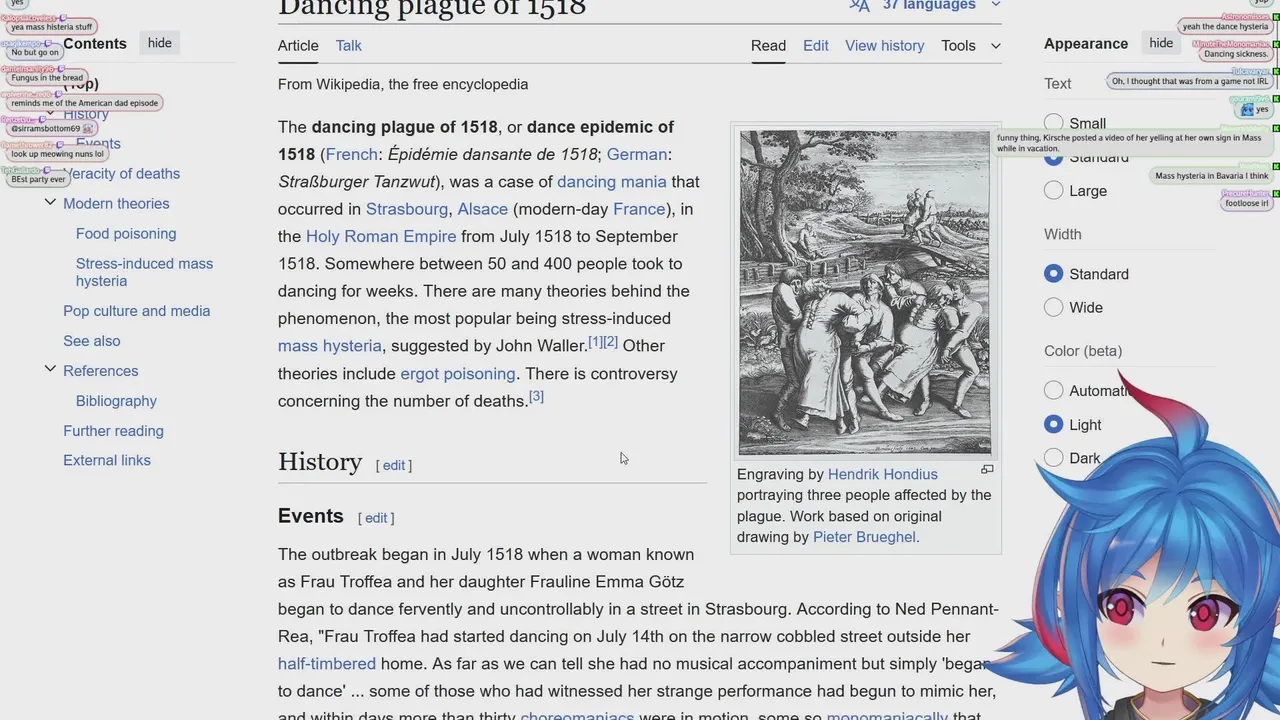Choose Light color mode

point(1053,424)
